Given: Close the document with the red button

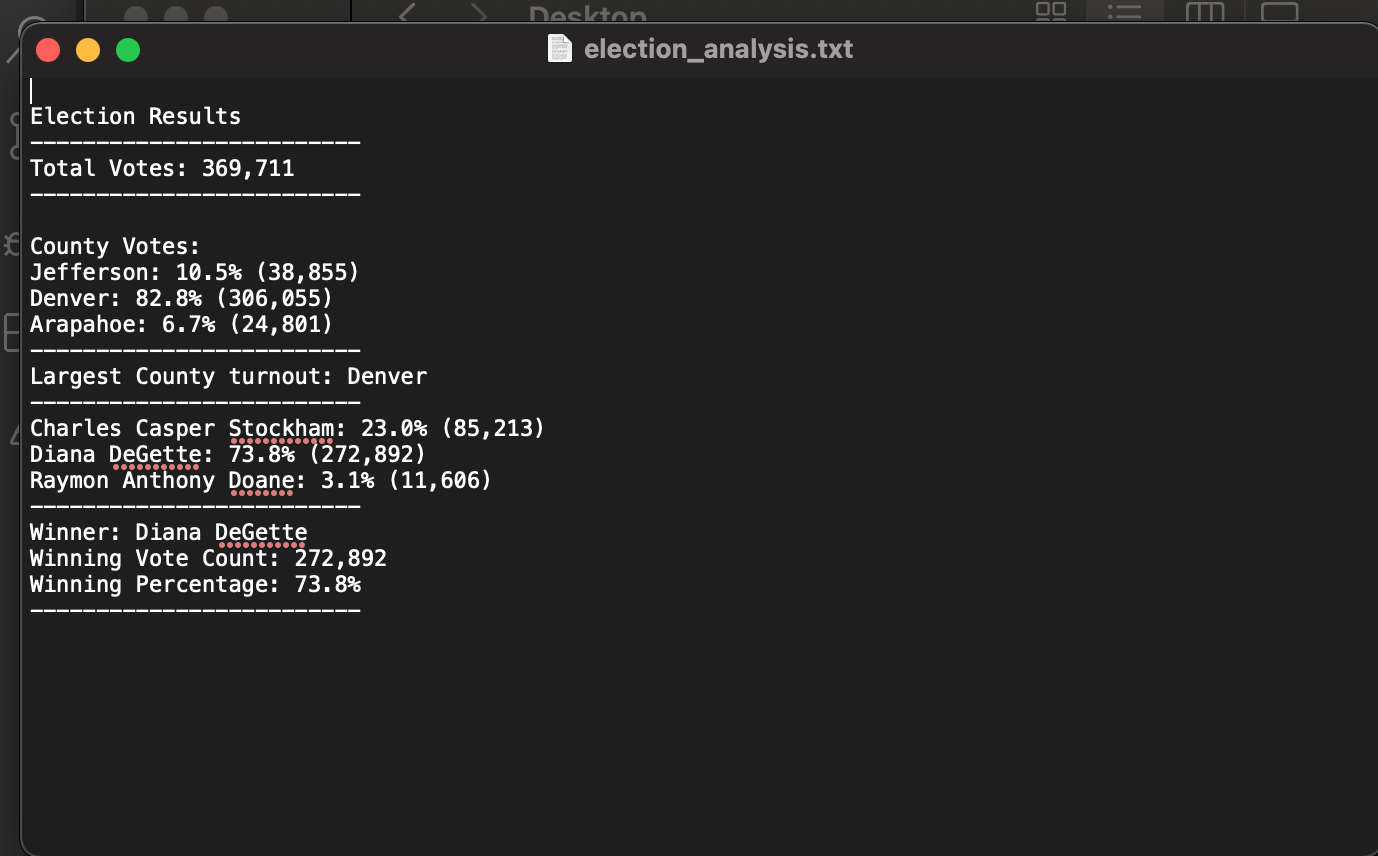Looking at the screenshot, I should [47, 49].
